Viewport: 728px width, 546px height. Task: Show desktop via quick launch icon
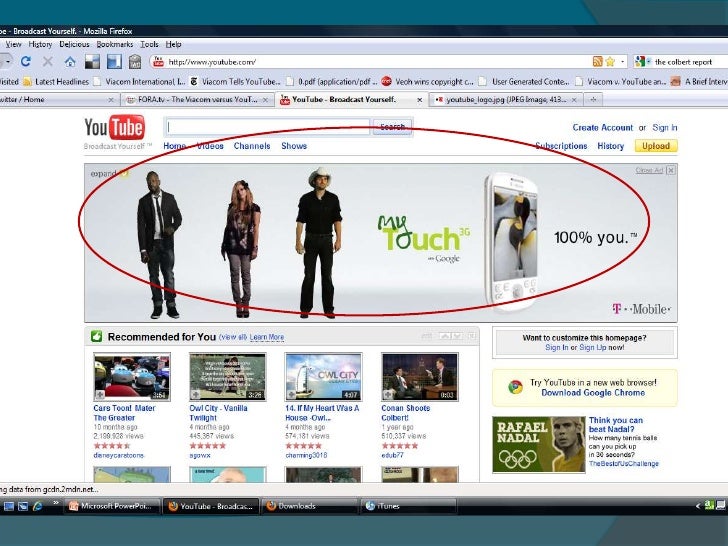[9, 506]
